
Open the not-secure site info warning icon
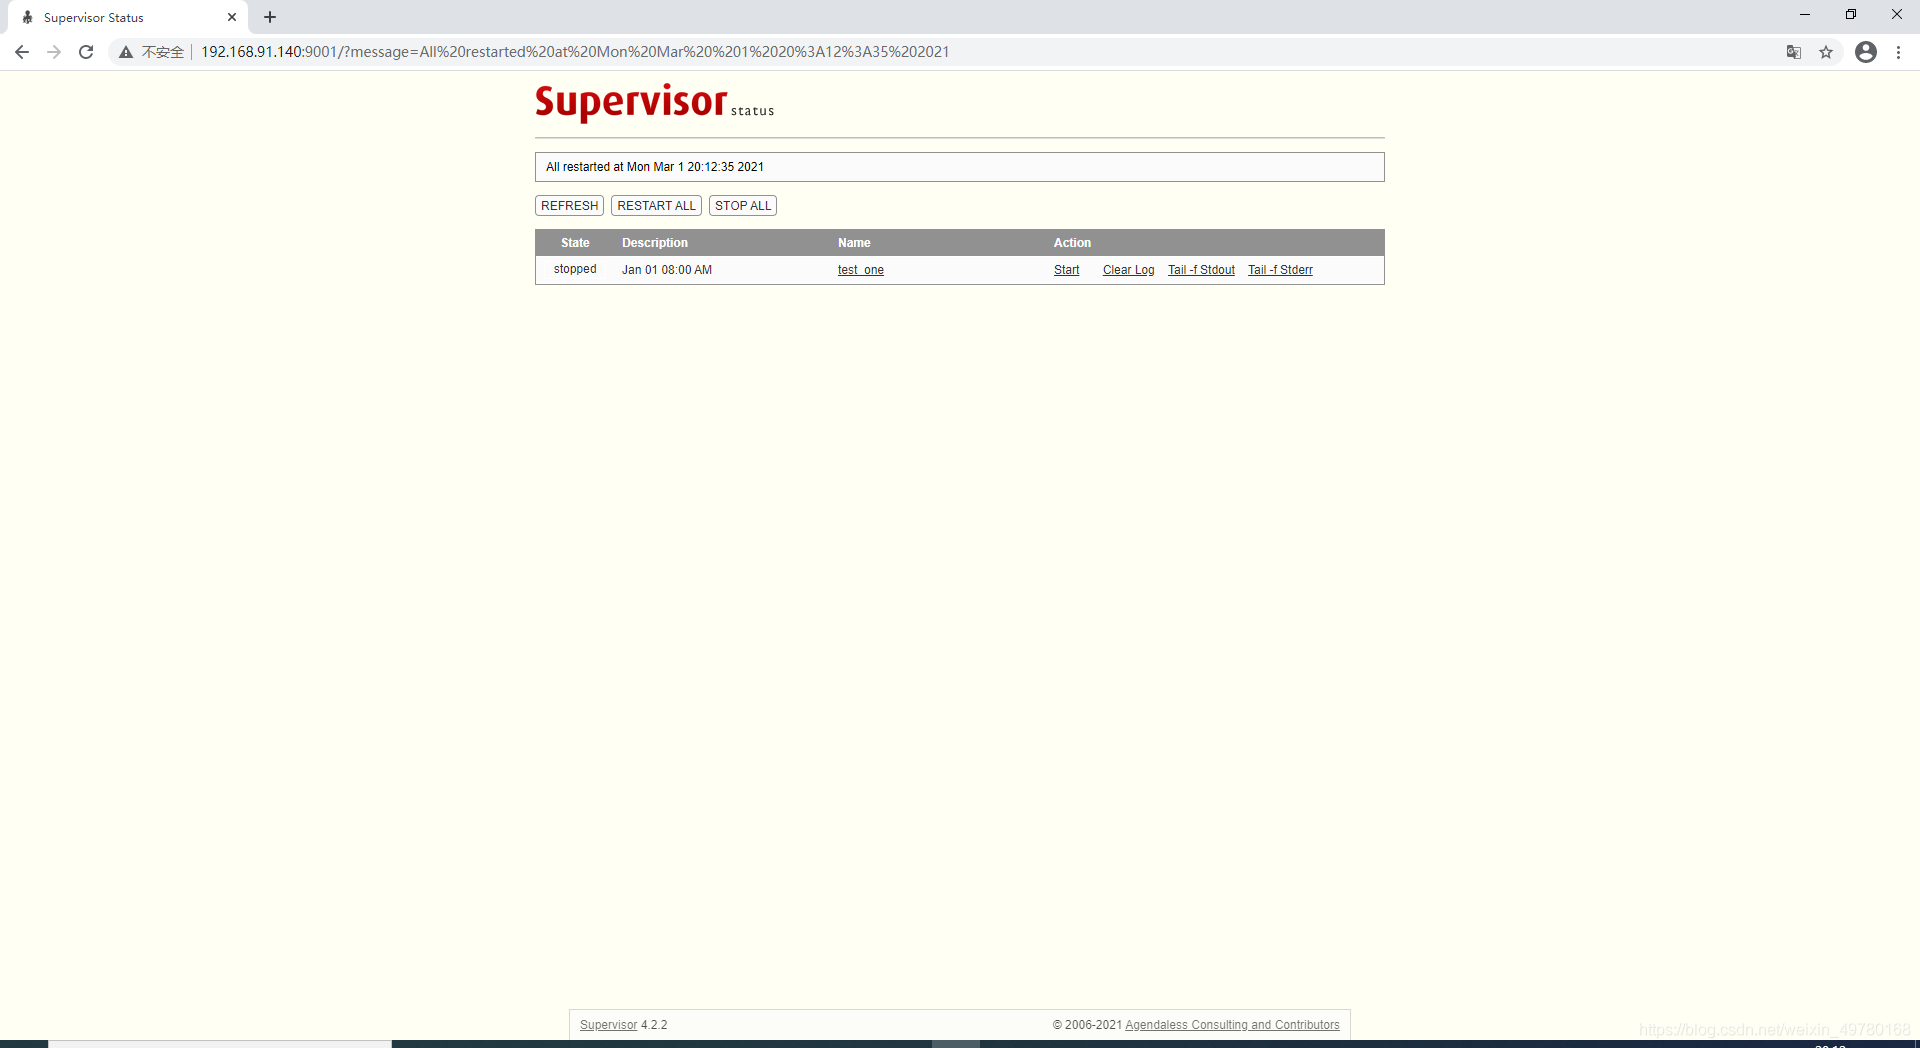coord(126,52)
